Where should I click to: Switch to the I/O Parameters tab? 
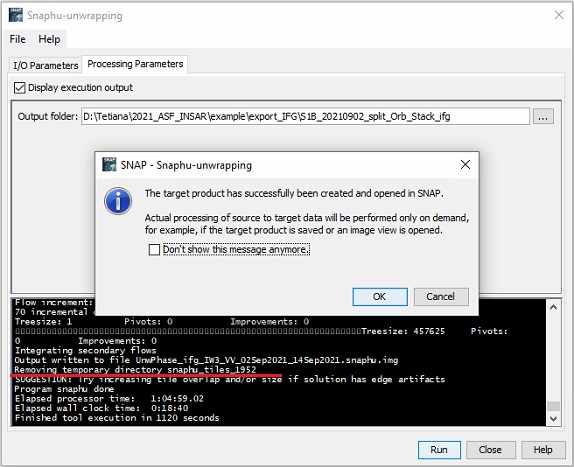(x=45, y=66)
